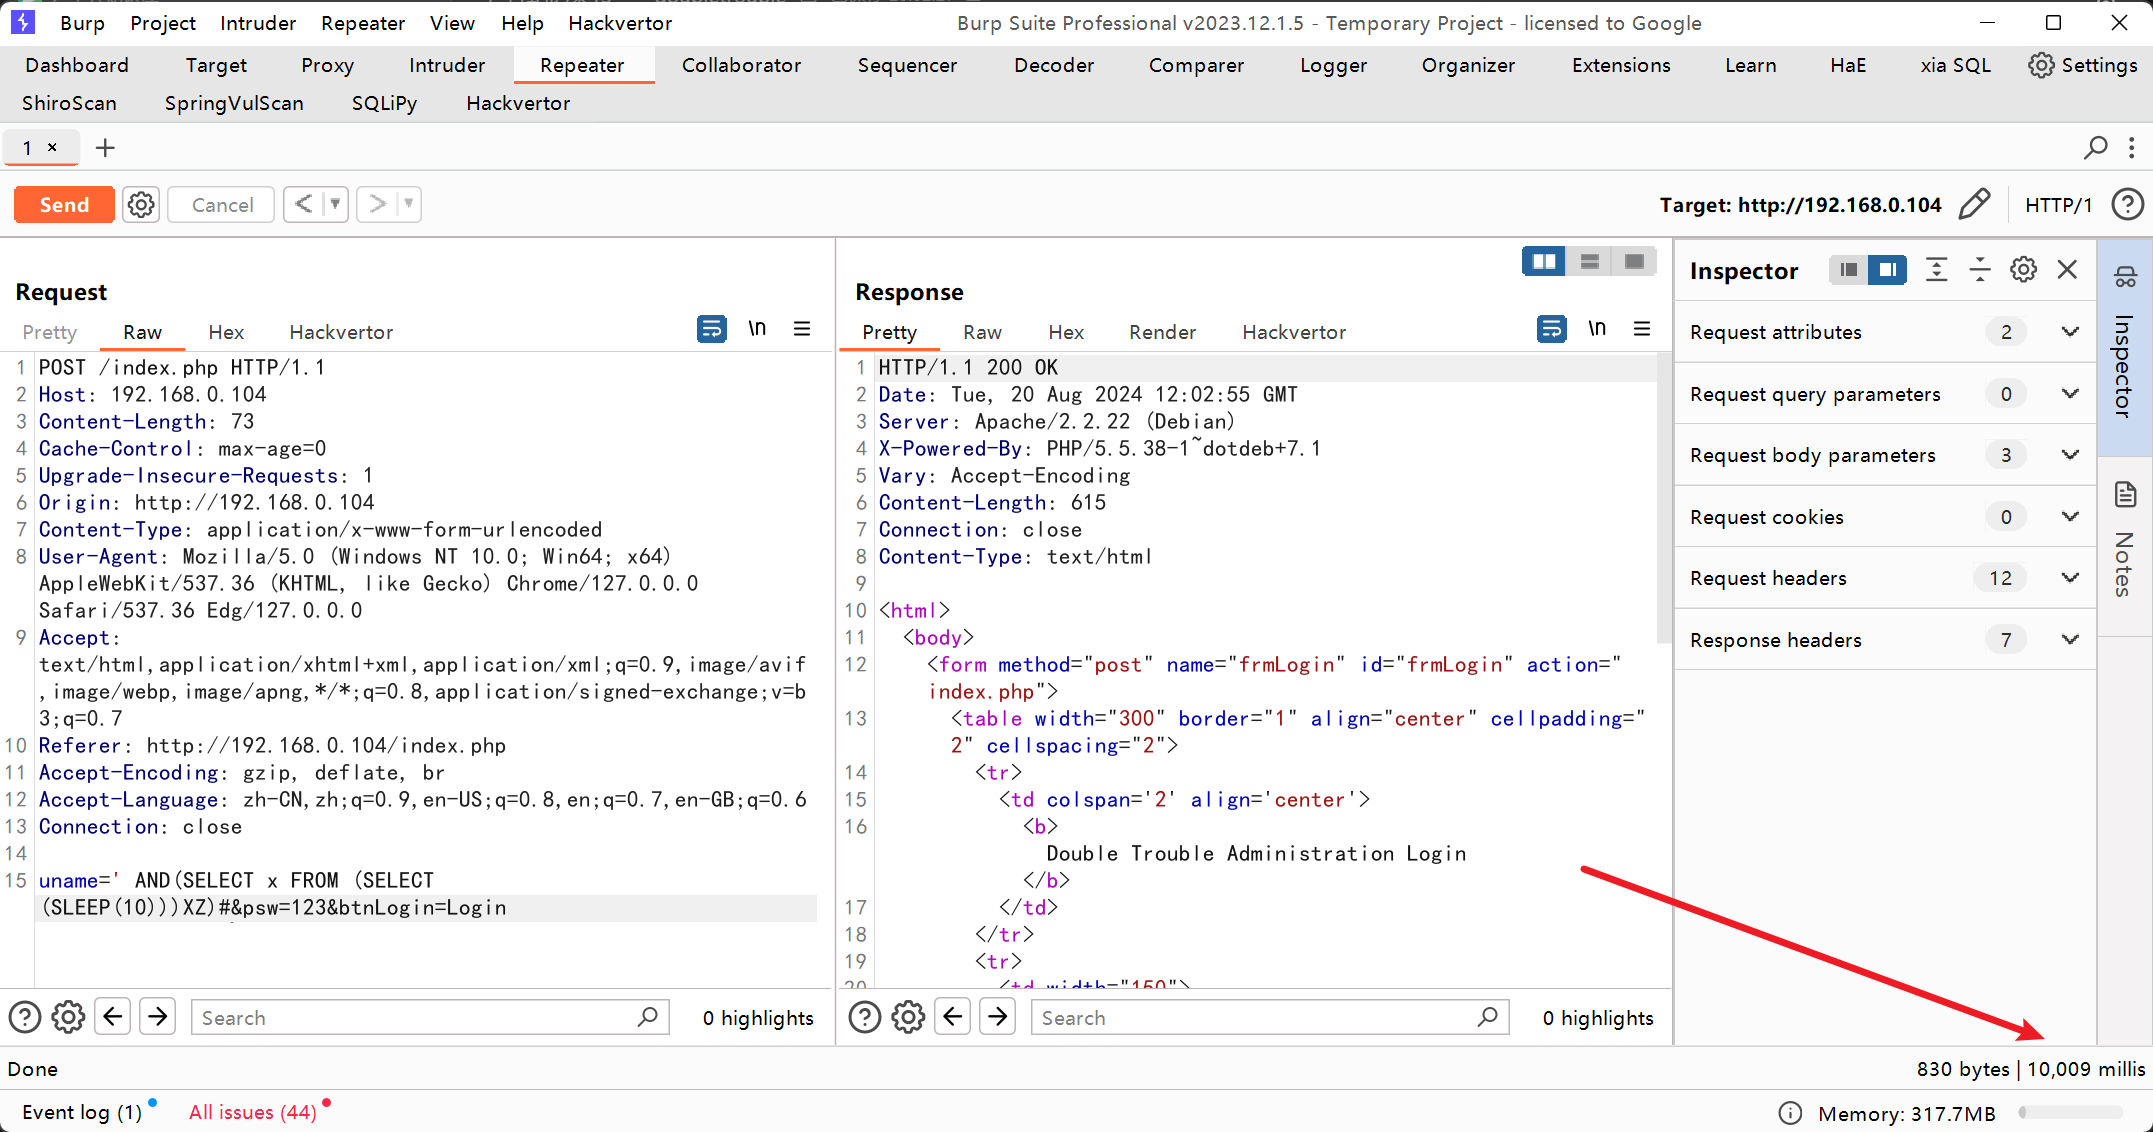Screen dimensions: 2153x1132
Task: Open HTTP/1 protocol selector
Action: pos(2058,205)
